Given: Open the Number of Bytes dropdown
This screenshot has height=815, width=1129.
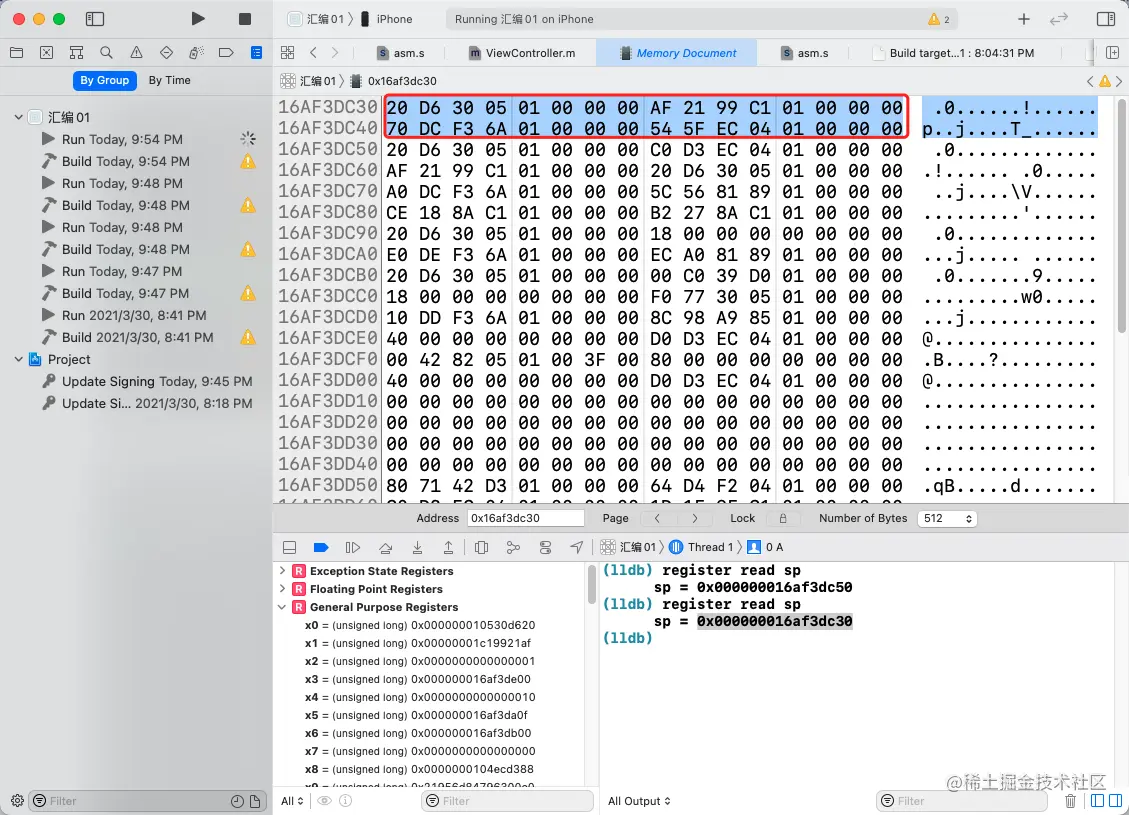Looking at the screenshot, I should click(x=947, y=518).
